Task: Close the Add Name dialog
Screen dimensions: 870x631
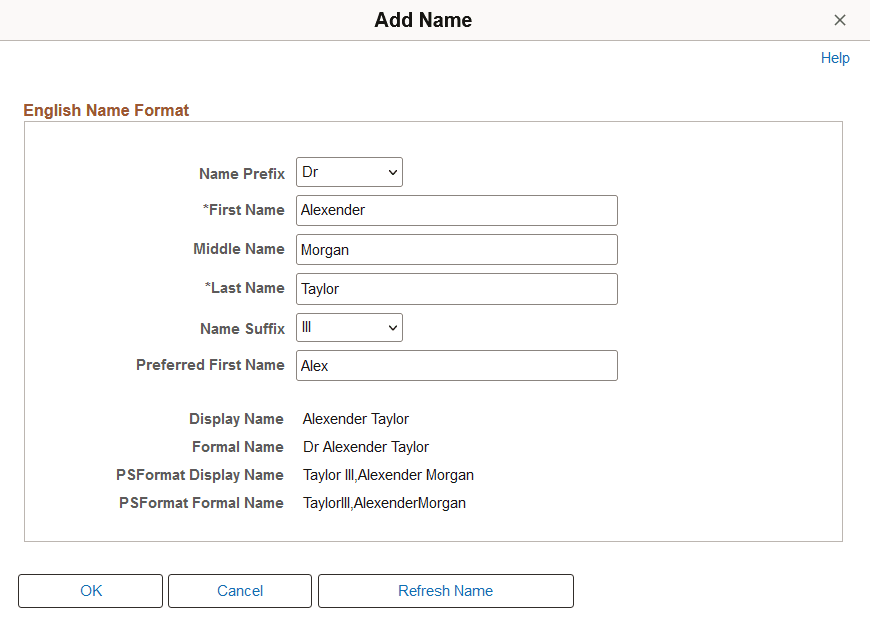Action: tap(840, 20)
